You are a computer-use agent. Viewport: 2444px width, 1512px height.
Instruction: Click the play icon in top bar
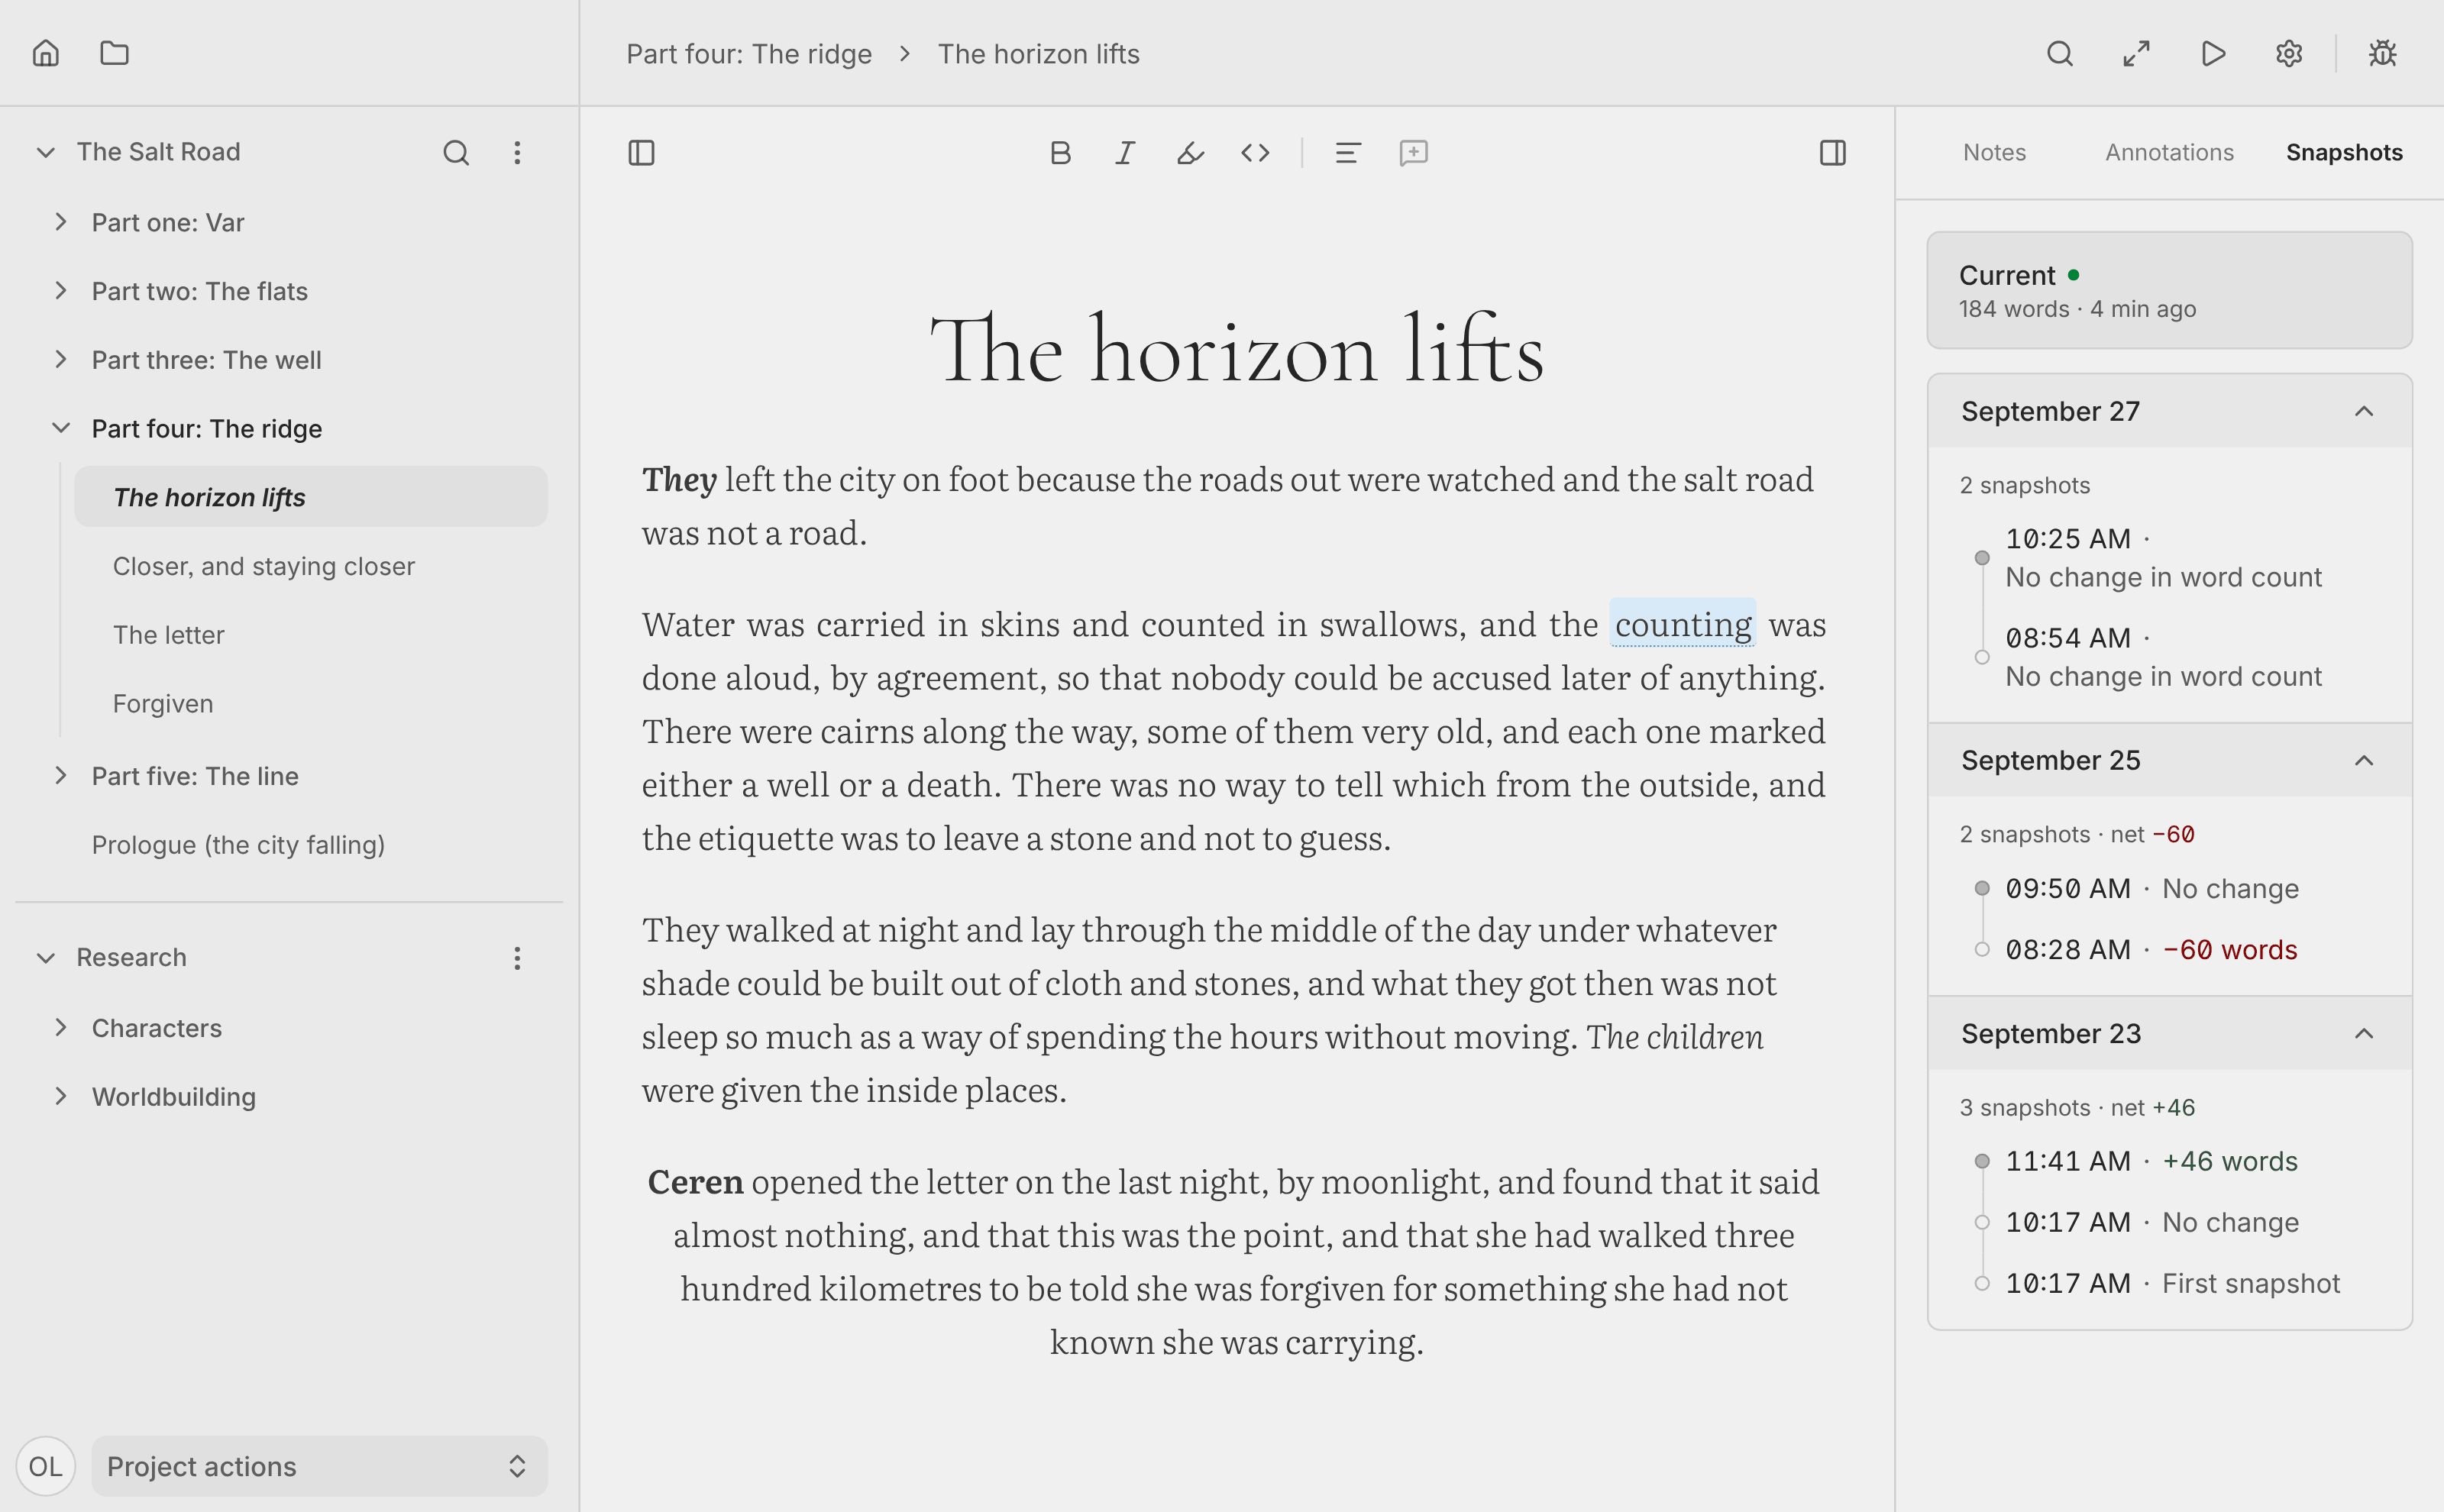click(2213, 53)
